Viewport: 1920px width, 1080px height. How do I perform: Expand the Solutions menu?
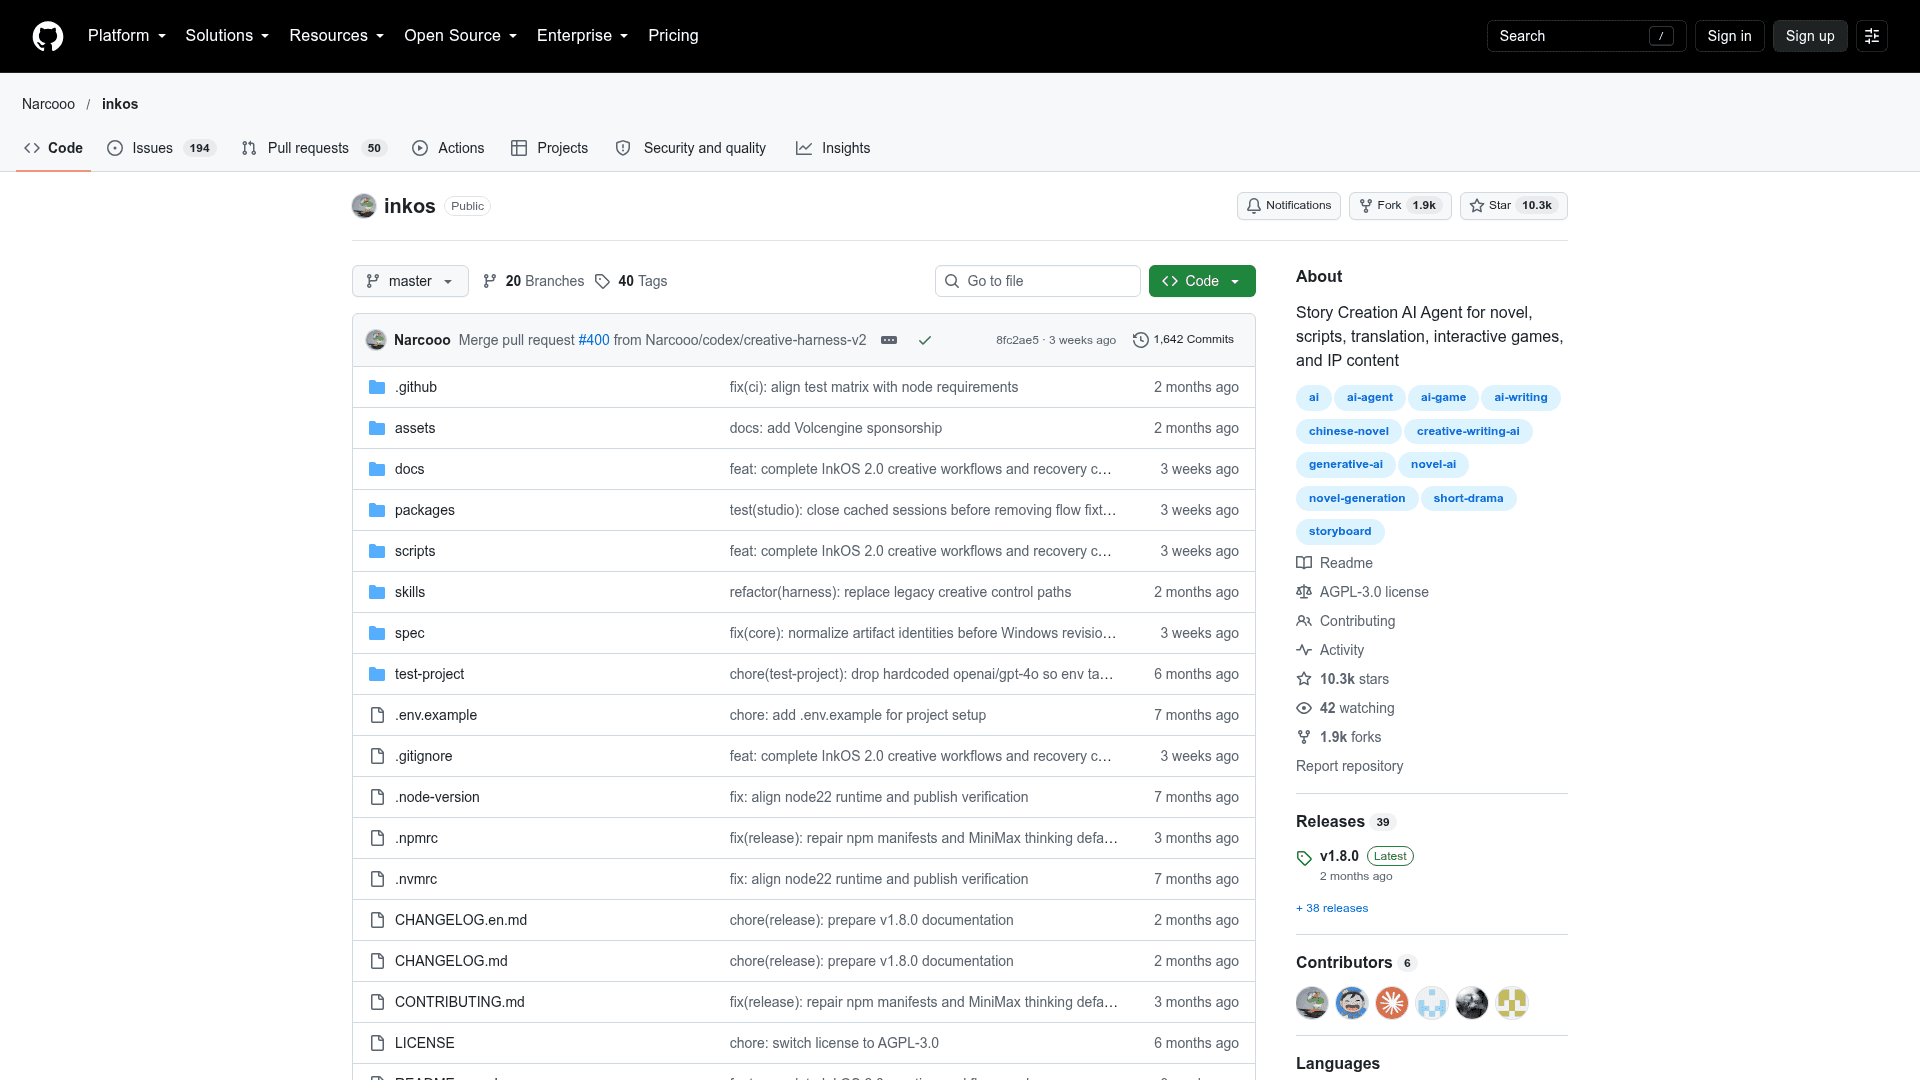tap(227, 36)
